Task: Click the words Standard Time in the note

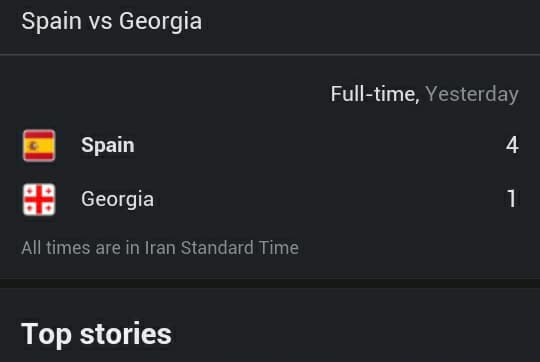Action: pyautogui.click(x=240, y=248)
